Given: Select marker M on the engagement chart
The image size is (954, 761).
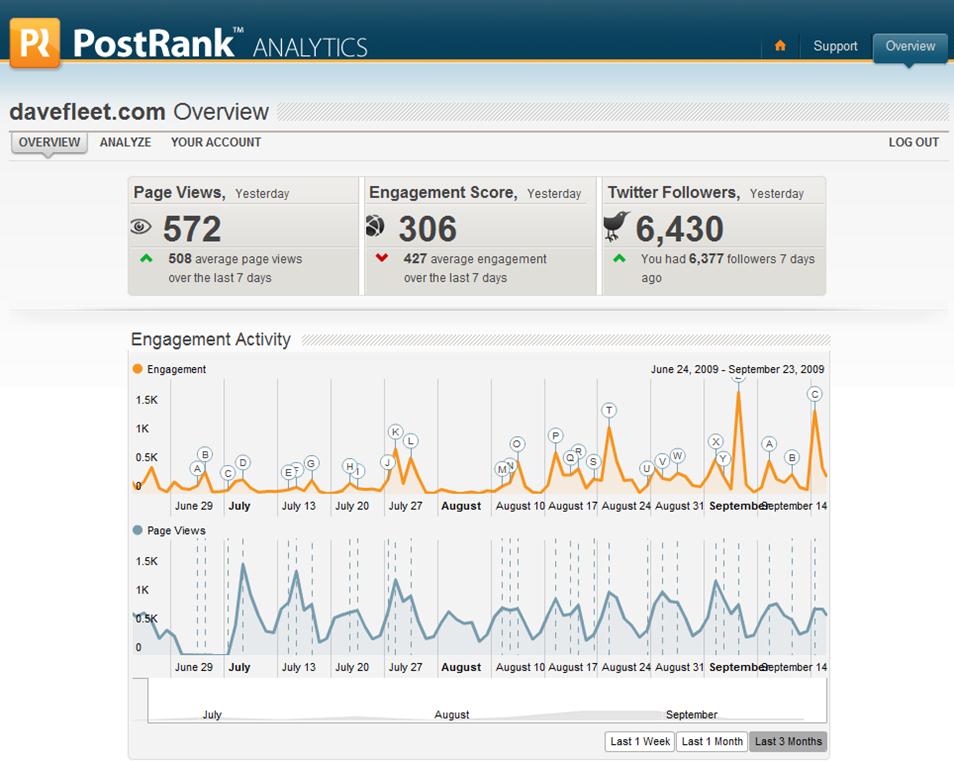Looking at the screenshot, I should (x=502, y=470).
